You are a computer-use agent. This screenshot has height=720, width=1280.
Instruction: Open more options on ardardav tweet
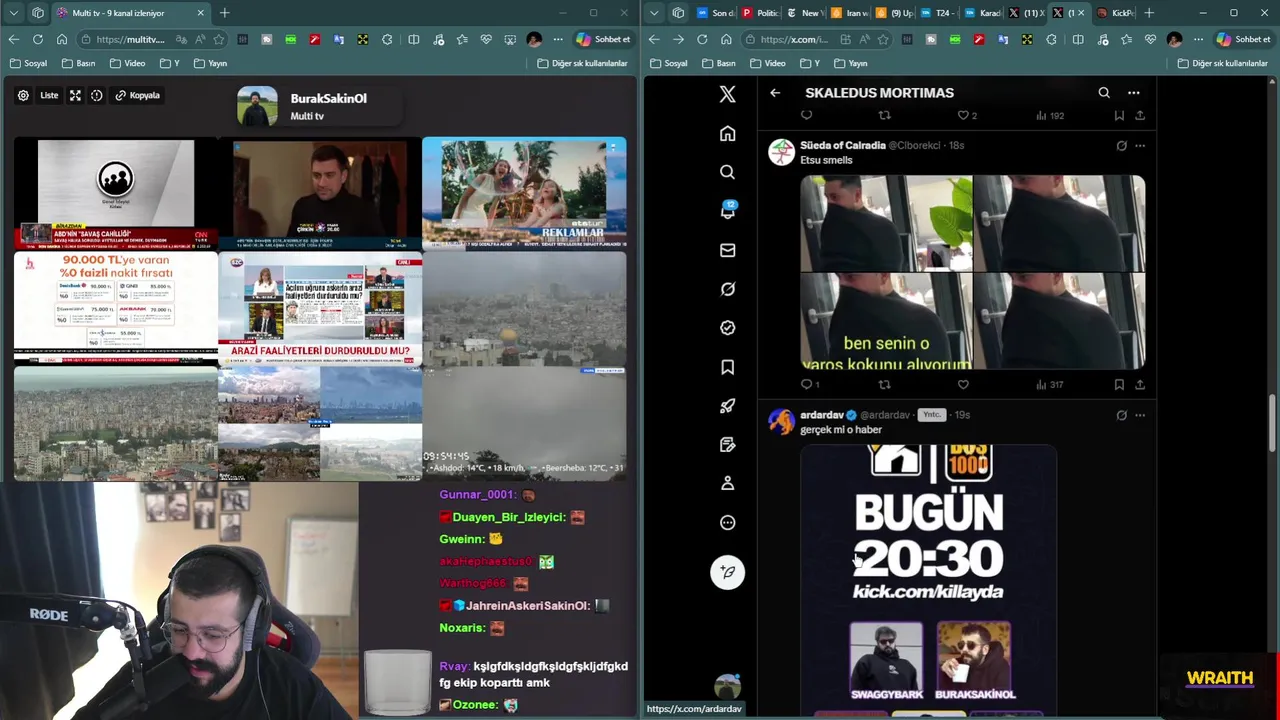1140,415
